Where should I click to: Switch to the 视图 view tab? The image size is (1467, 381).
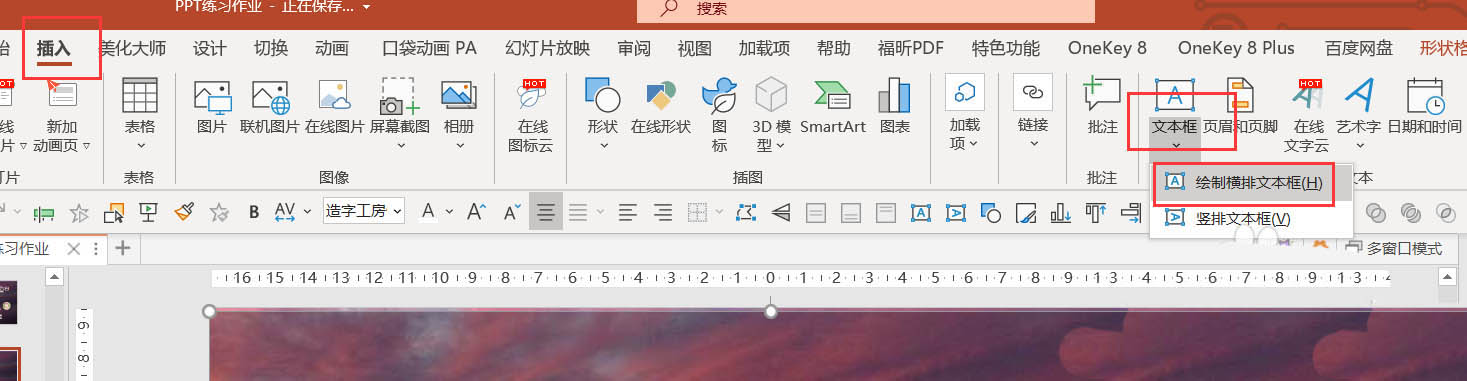point(694,48)
